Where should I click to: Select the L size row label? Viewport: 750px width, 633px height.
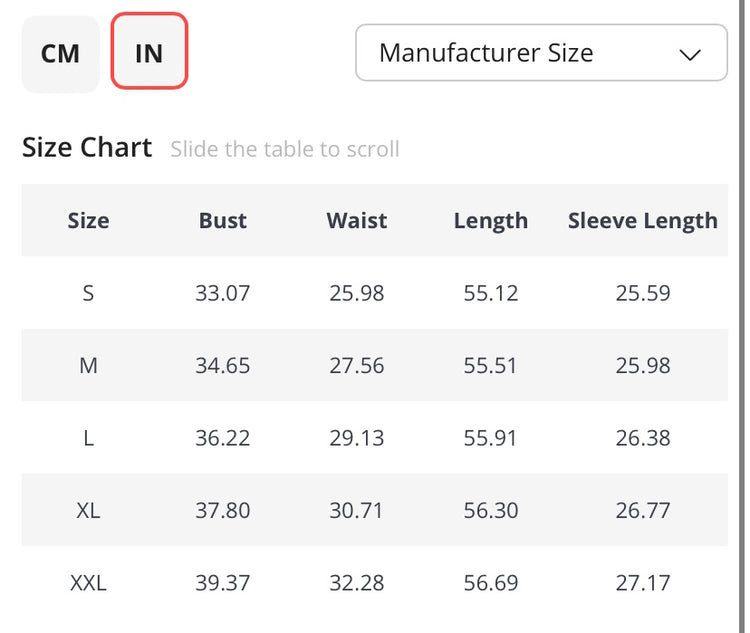click(x=88, y=438)
